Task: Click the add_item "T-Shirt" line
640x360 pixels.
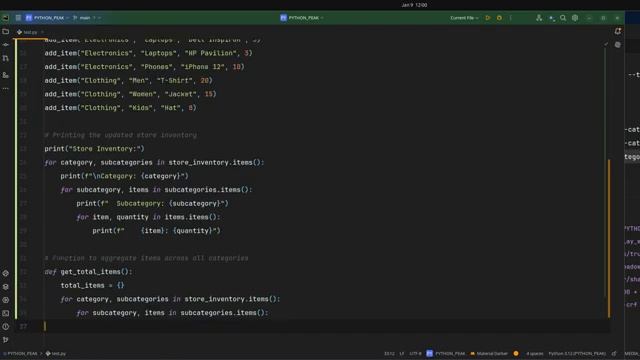Action: 128,81
